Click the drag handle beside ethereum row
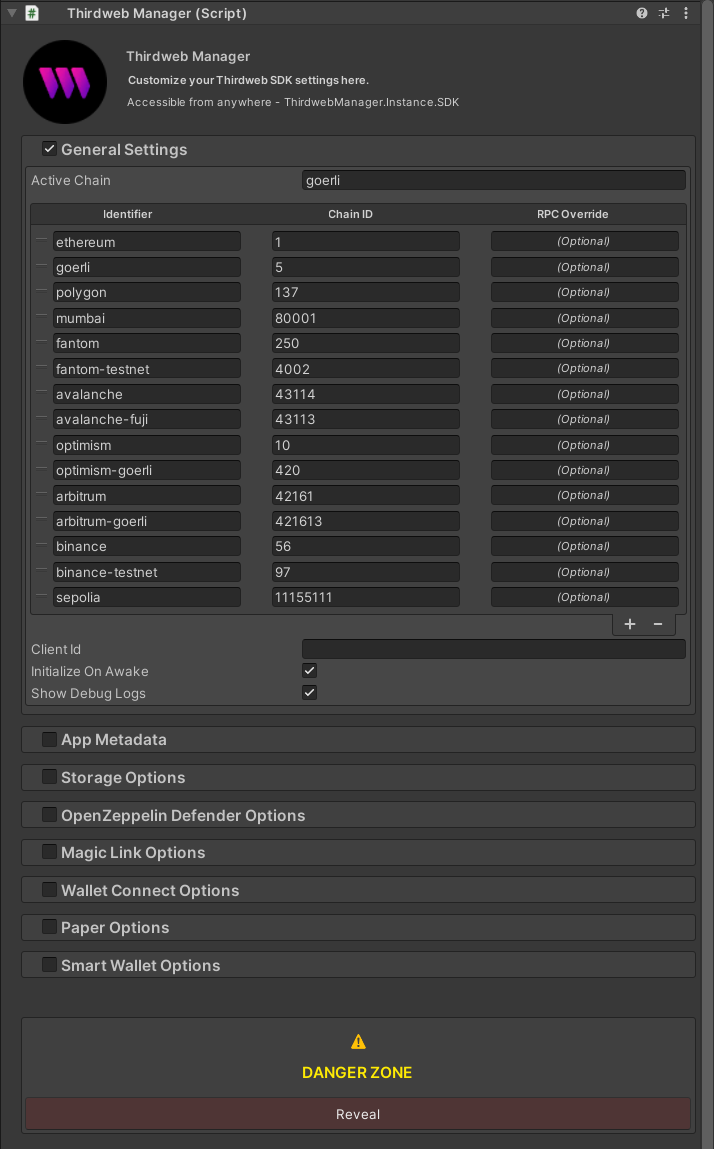 [x=41, y=241]
